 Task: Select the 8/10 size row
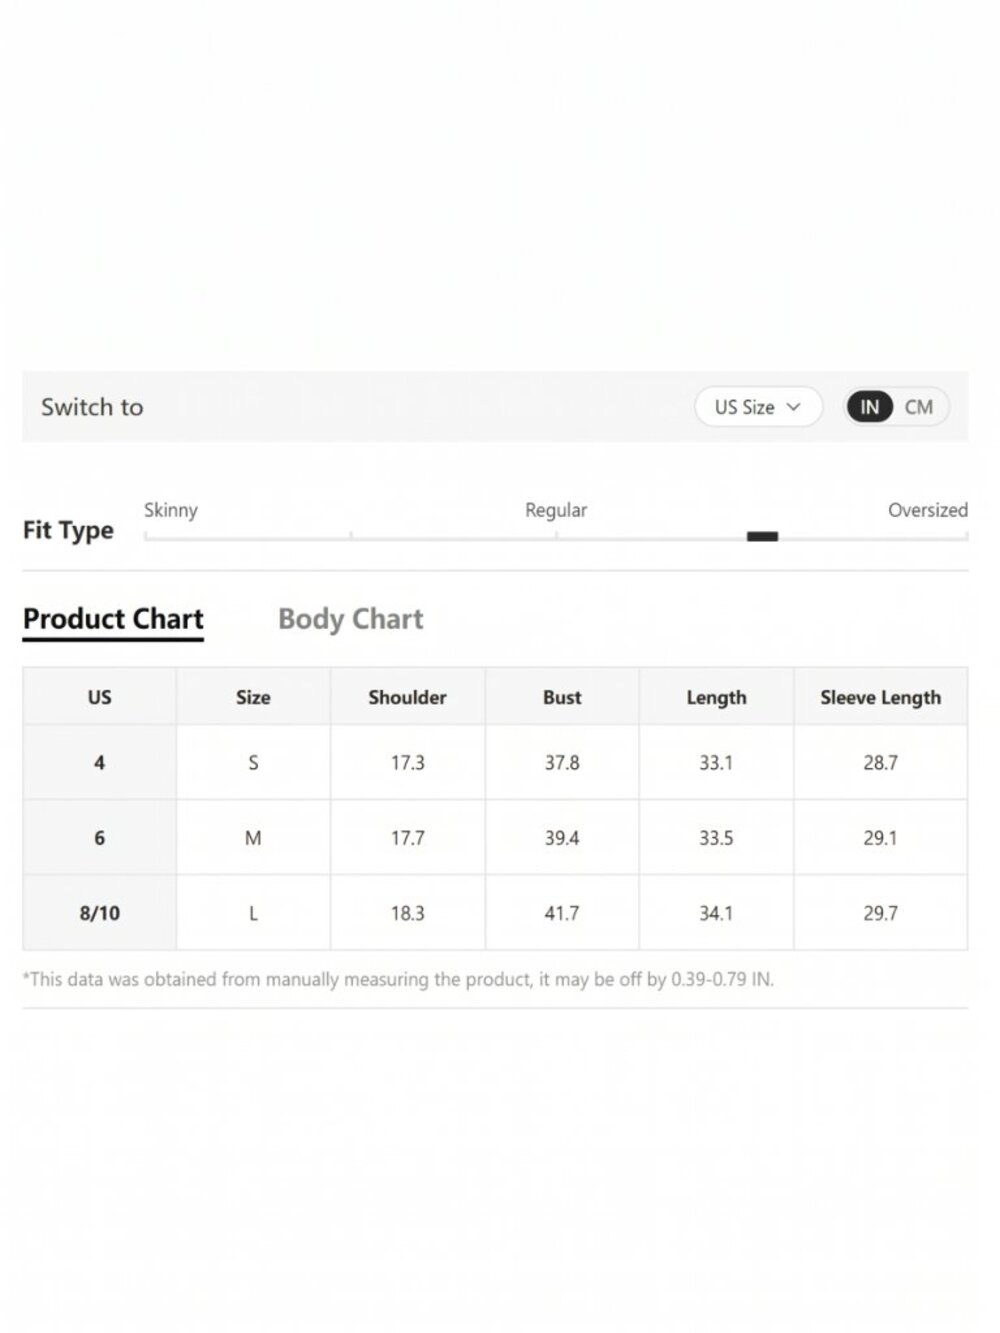click(x=495, y=913)
